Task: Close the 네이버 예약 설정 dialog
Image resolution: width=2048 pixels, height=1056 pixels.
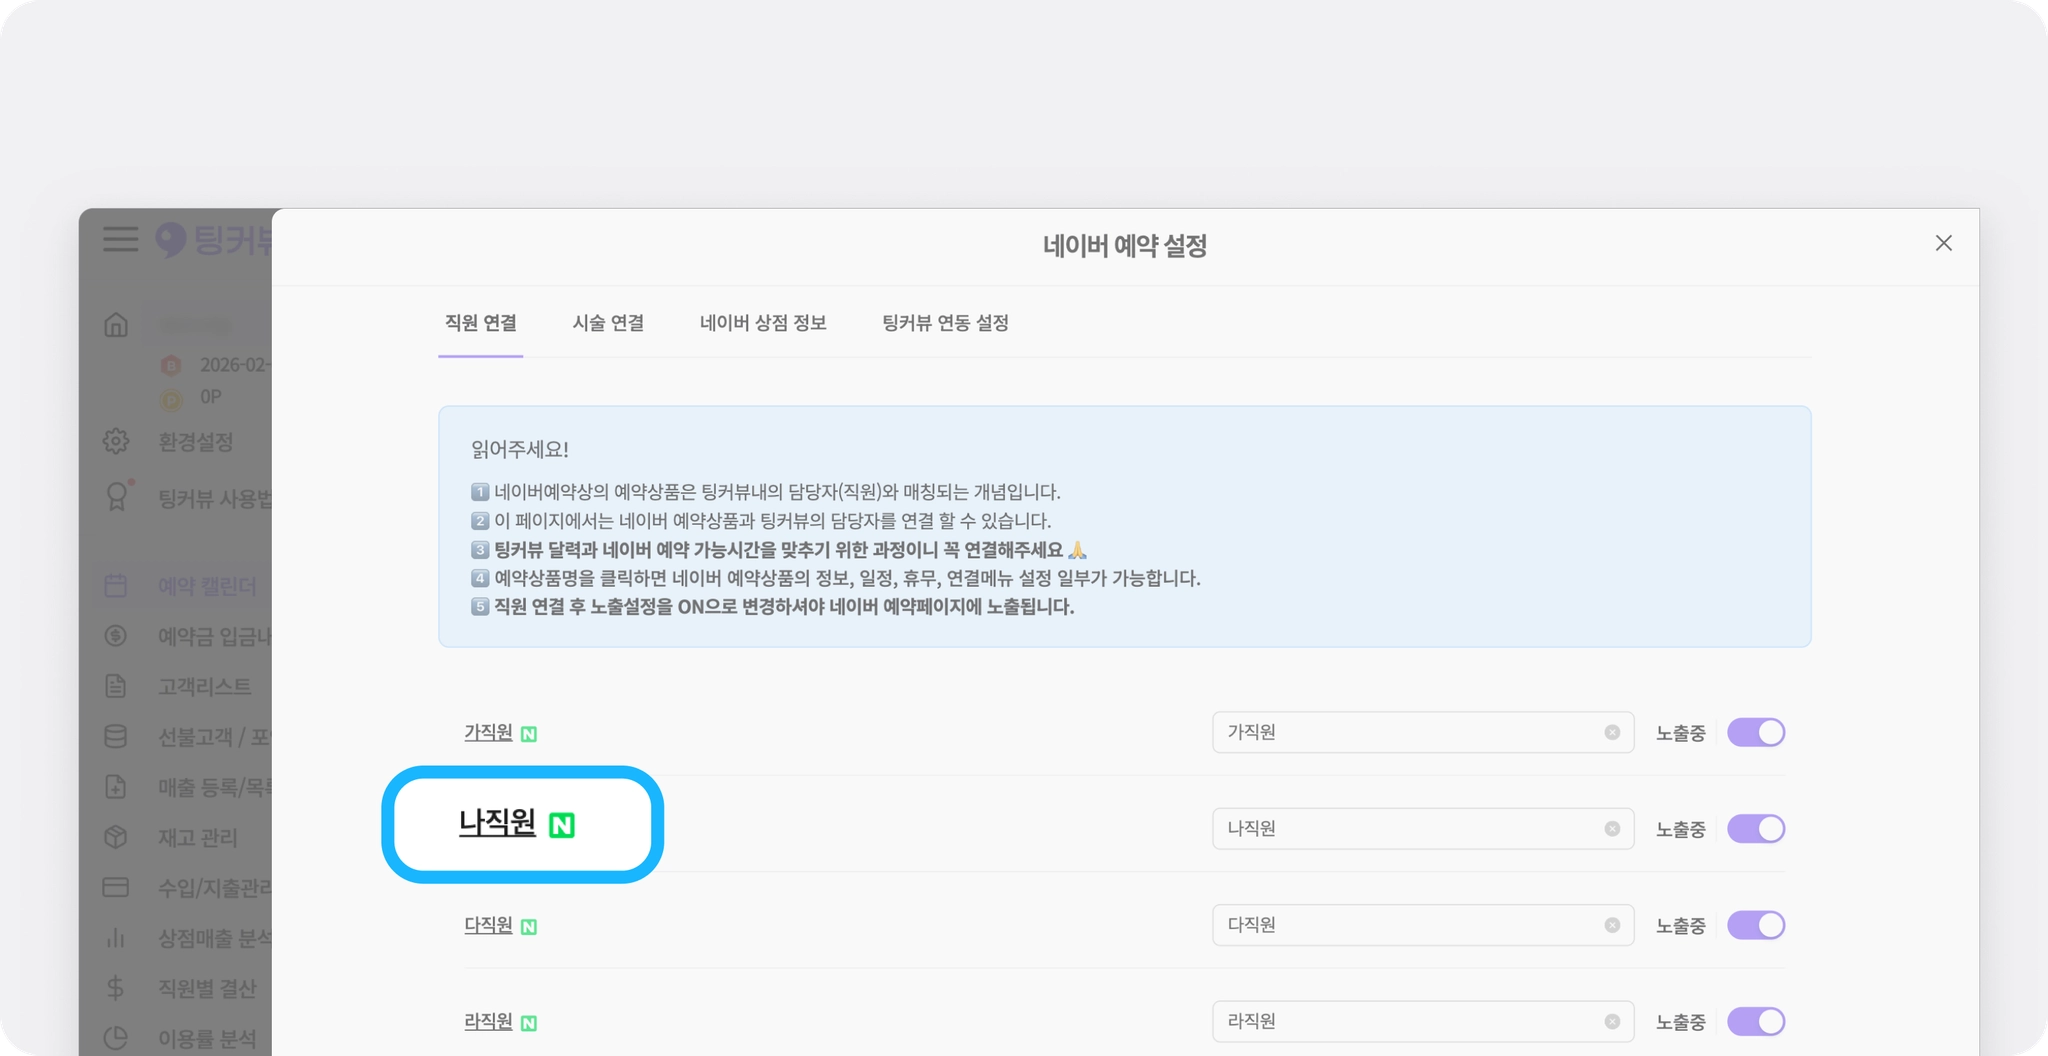Action: [1944, 243]
